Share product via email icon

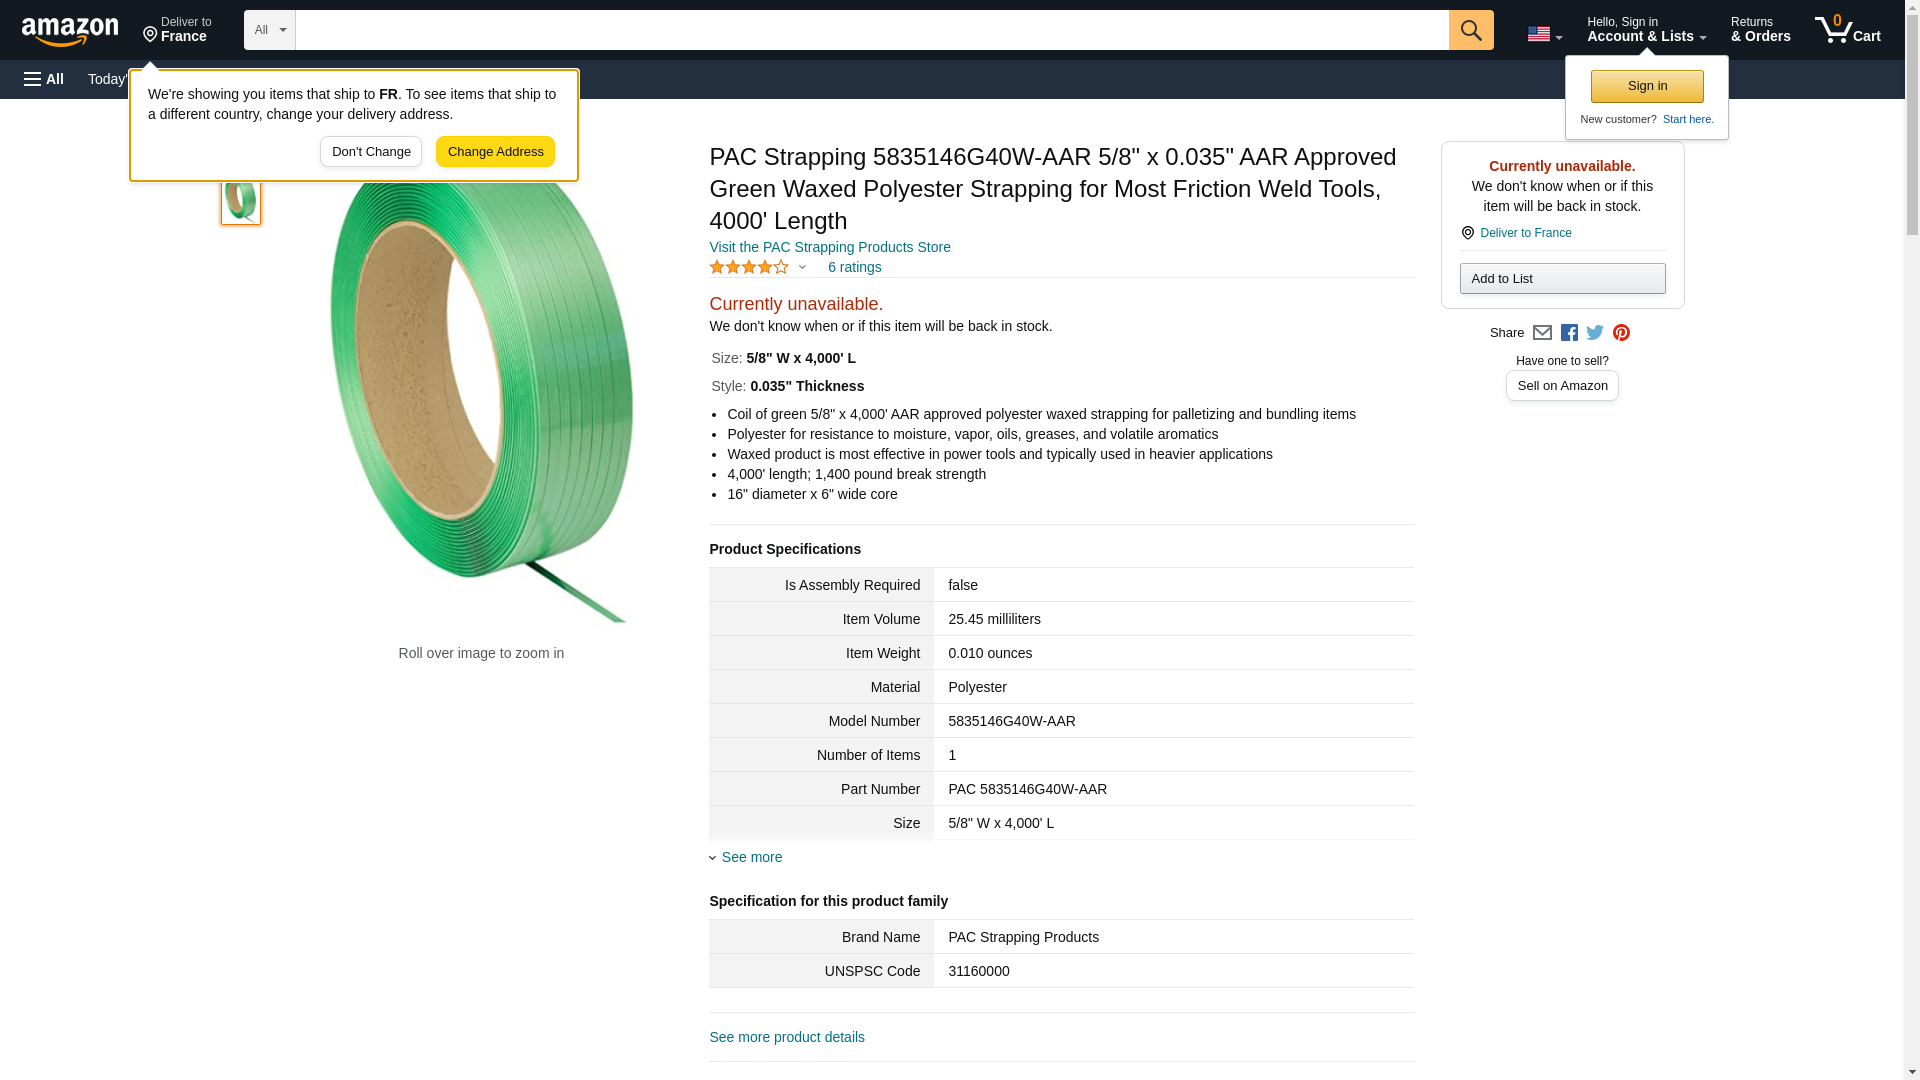click(x=1542, y=333)
